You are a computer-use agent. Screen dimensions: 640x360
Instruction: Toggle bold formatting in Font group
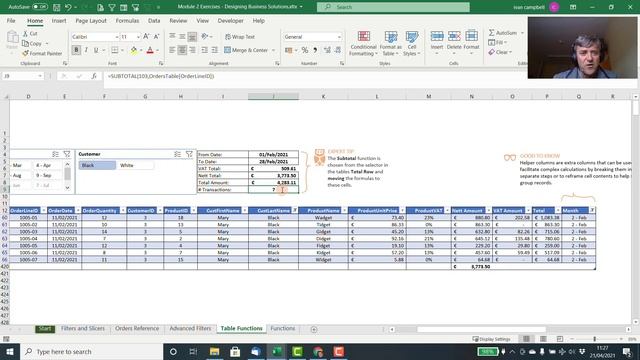(76, 50)
